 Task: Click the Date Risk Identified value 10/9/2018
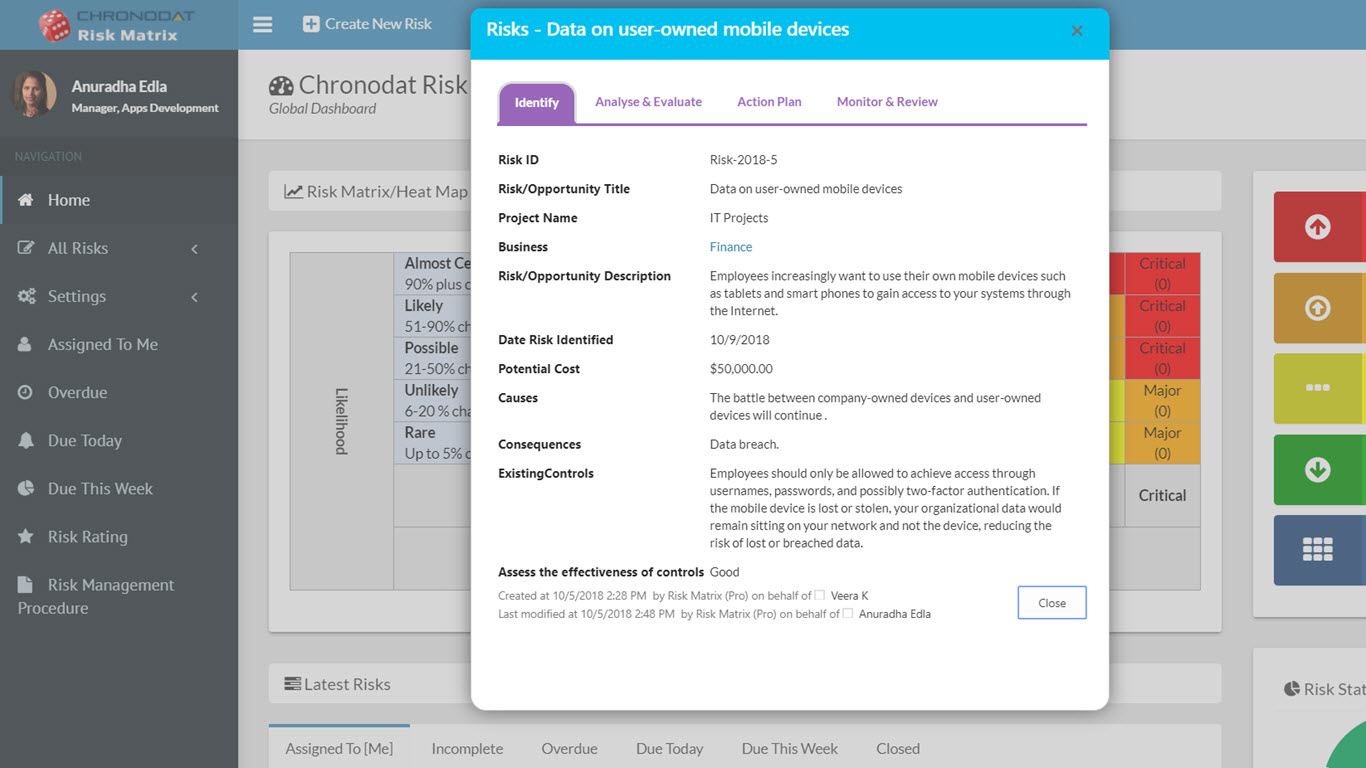740,340
